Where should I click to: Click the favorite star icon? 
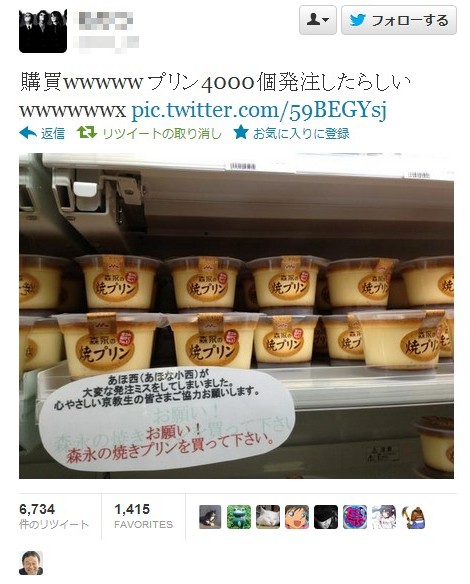[x=241, y=132]
